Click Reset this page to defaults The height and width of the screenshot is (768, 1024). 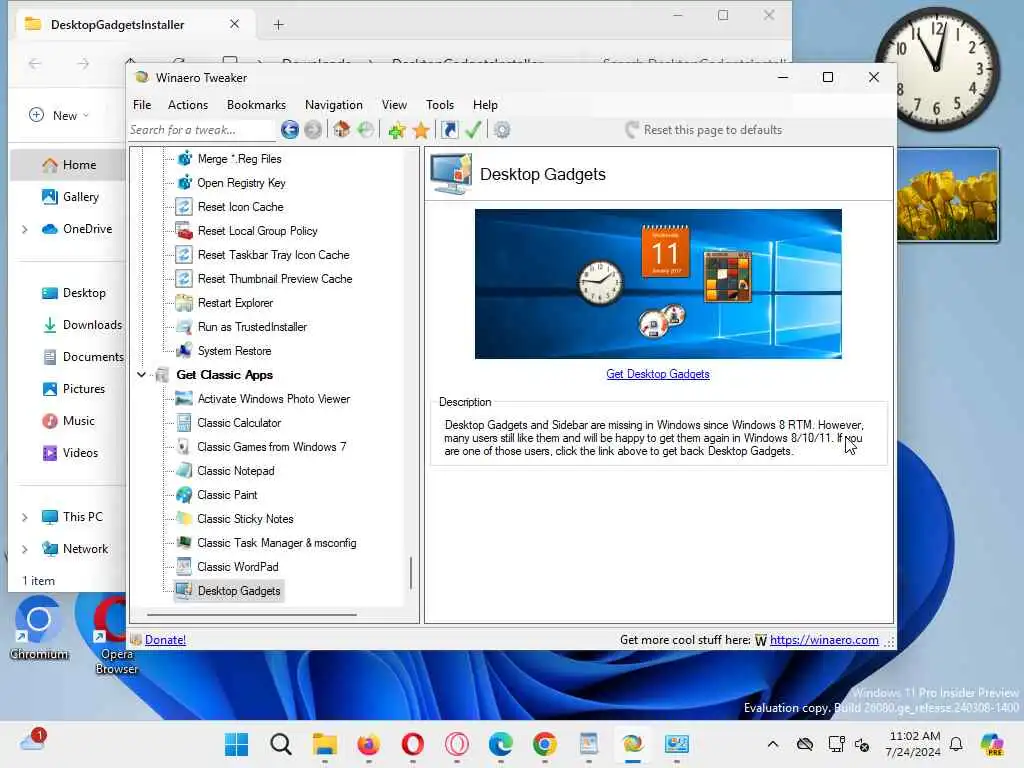point(703,130)
